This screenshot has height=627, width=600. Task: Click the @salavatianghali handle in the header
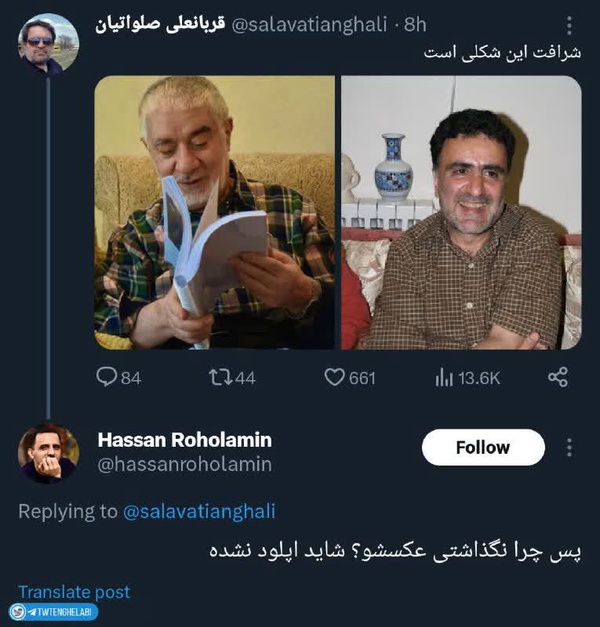(309, 25)
